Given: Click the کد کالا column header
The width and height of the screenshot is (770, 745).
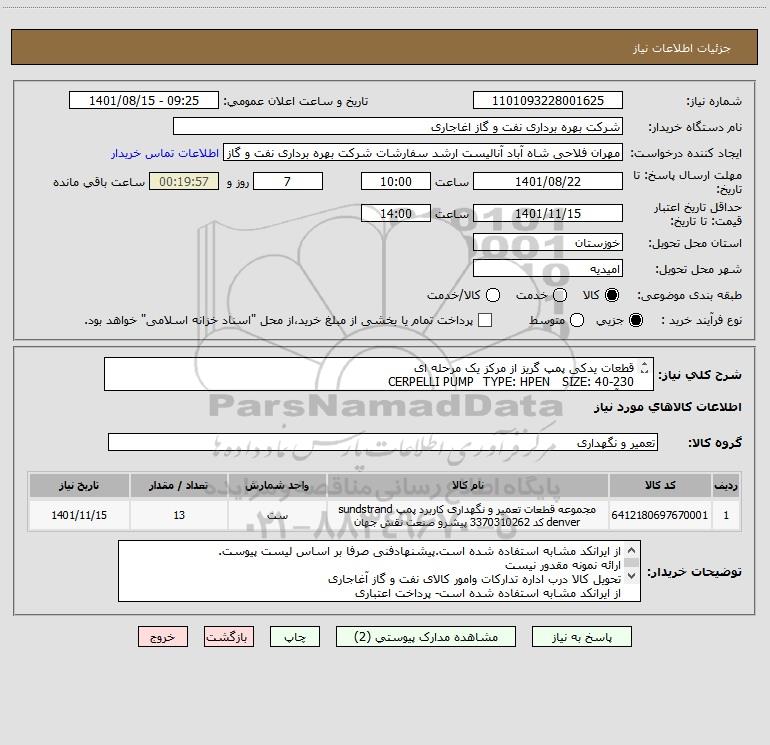Looking at the screenshot, I should point(660,485).
